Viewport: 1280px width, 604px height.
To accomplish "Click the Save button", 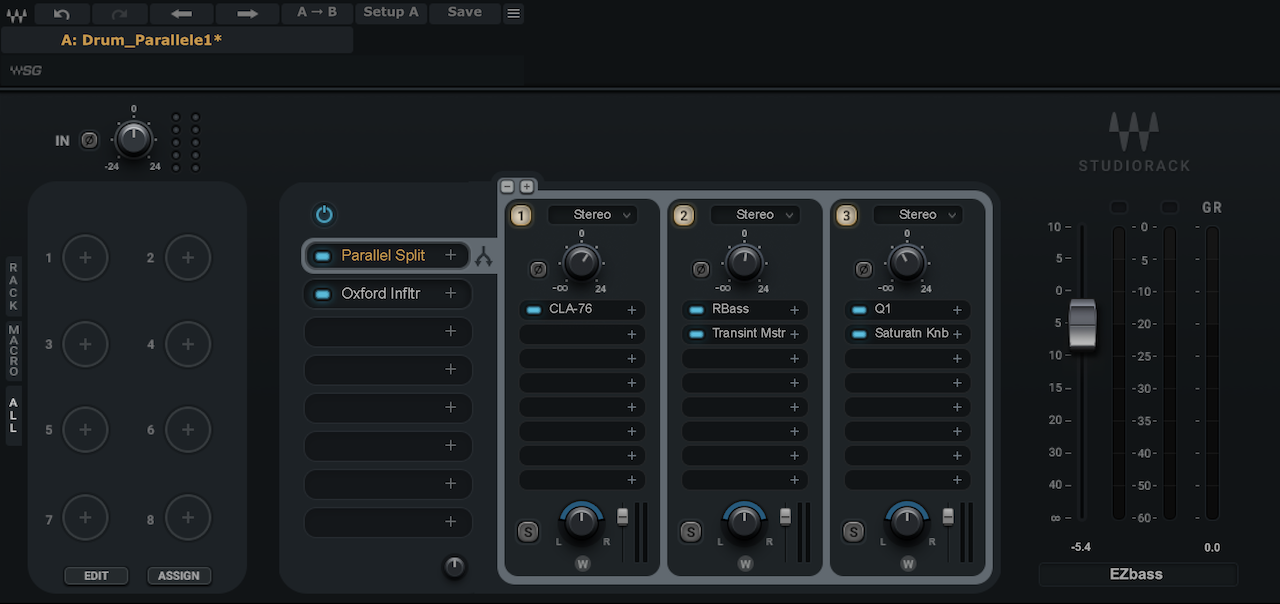I will 464,13.
